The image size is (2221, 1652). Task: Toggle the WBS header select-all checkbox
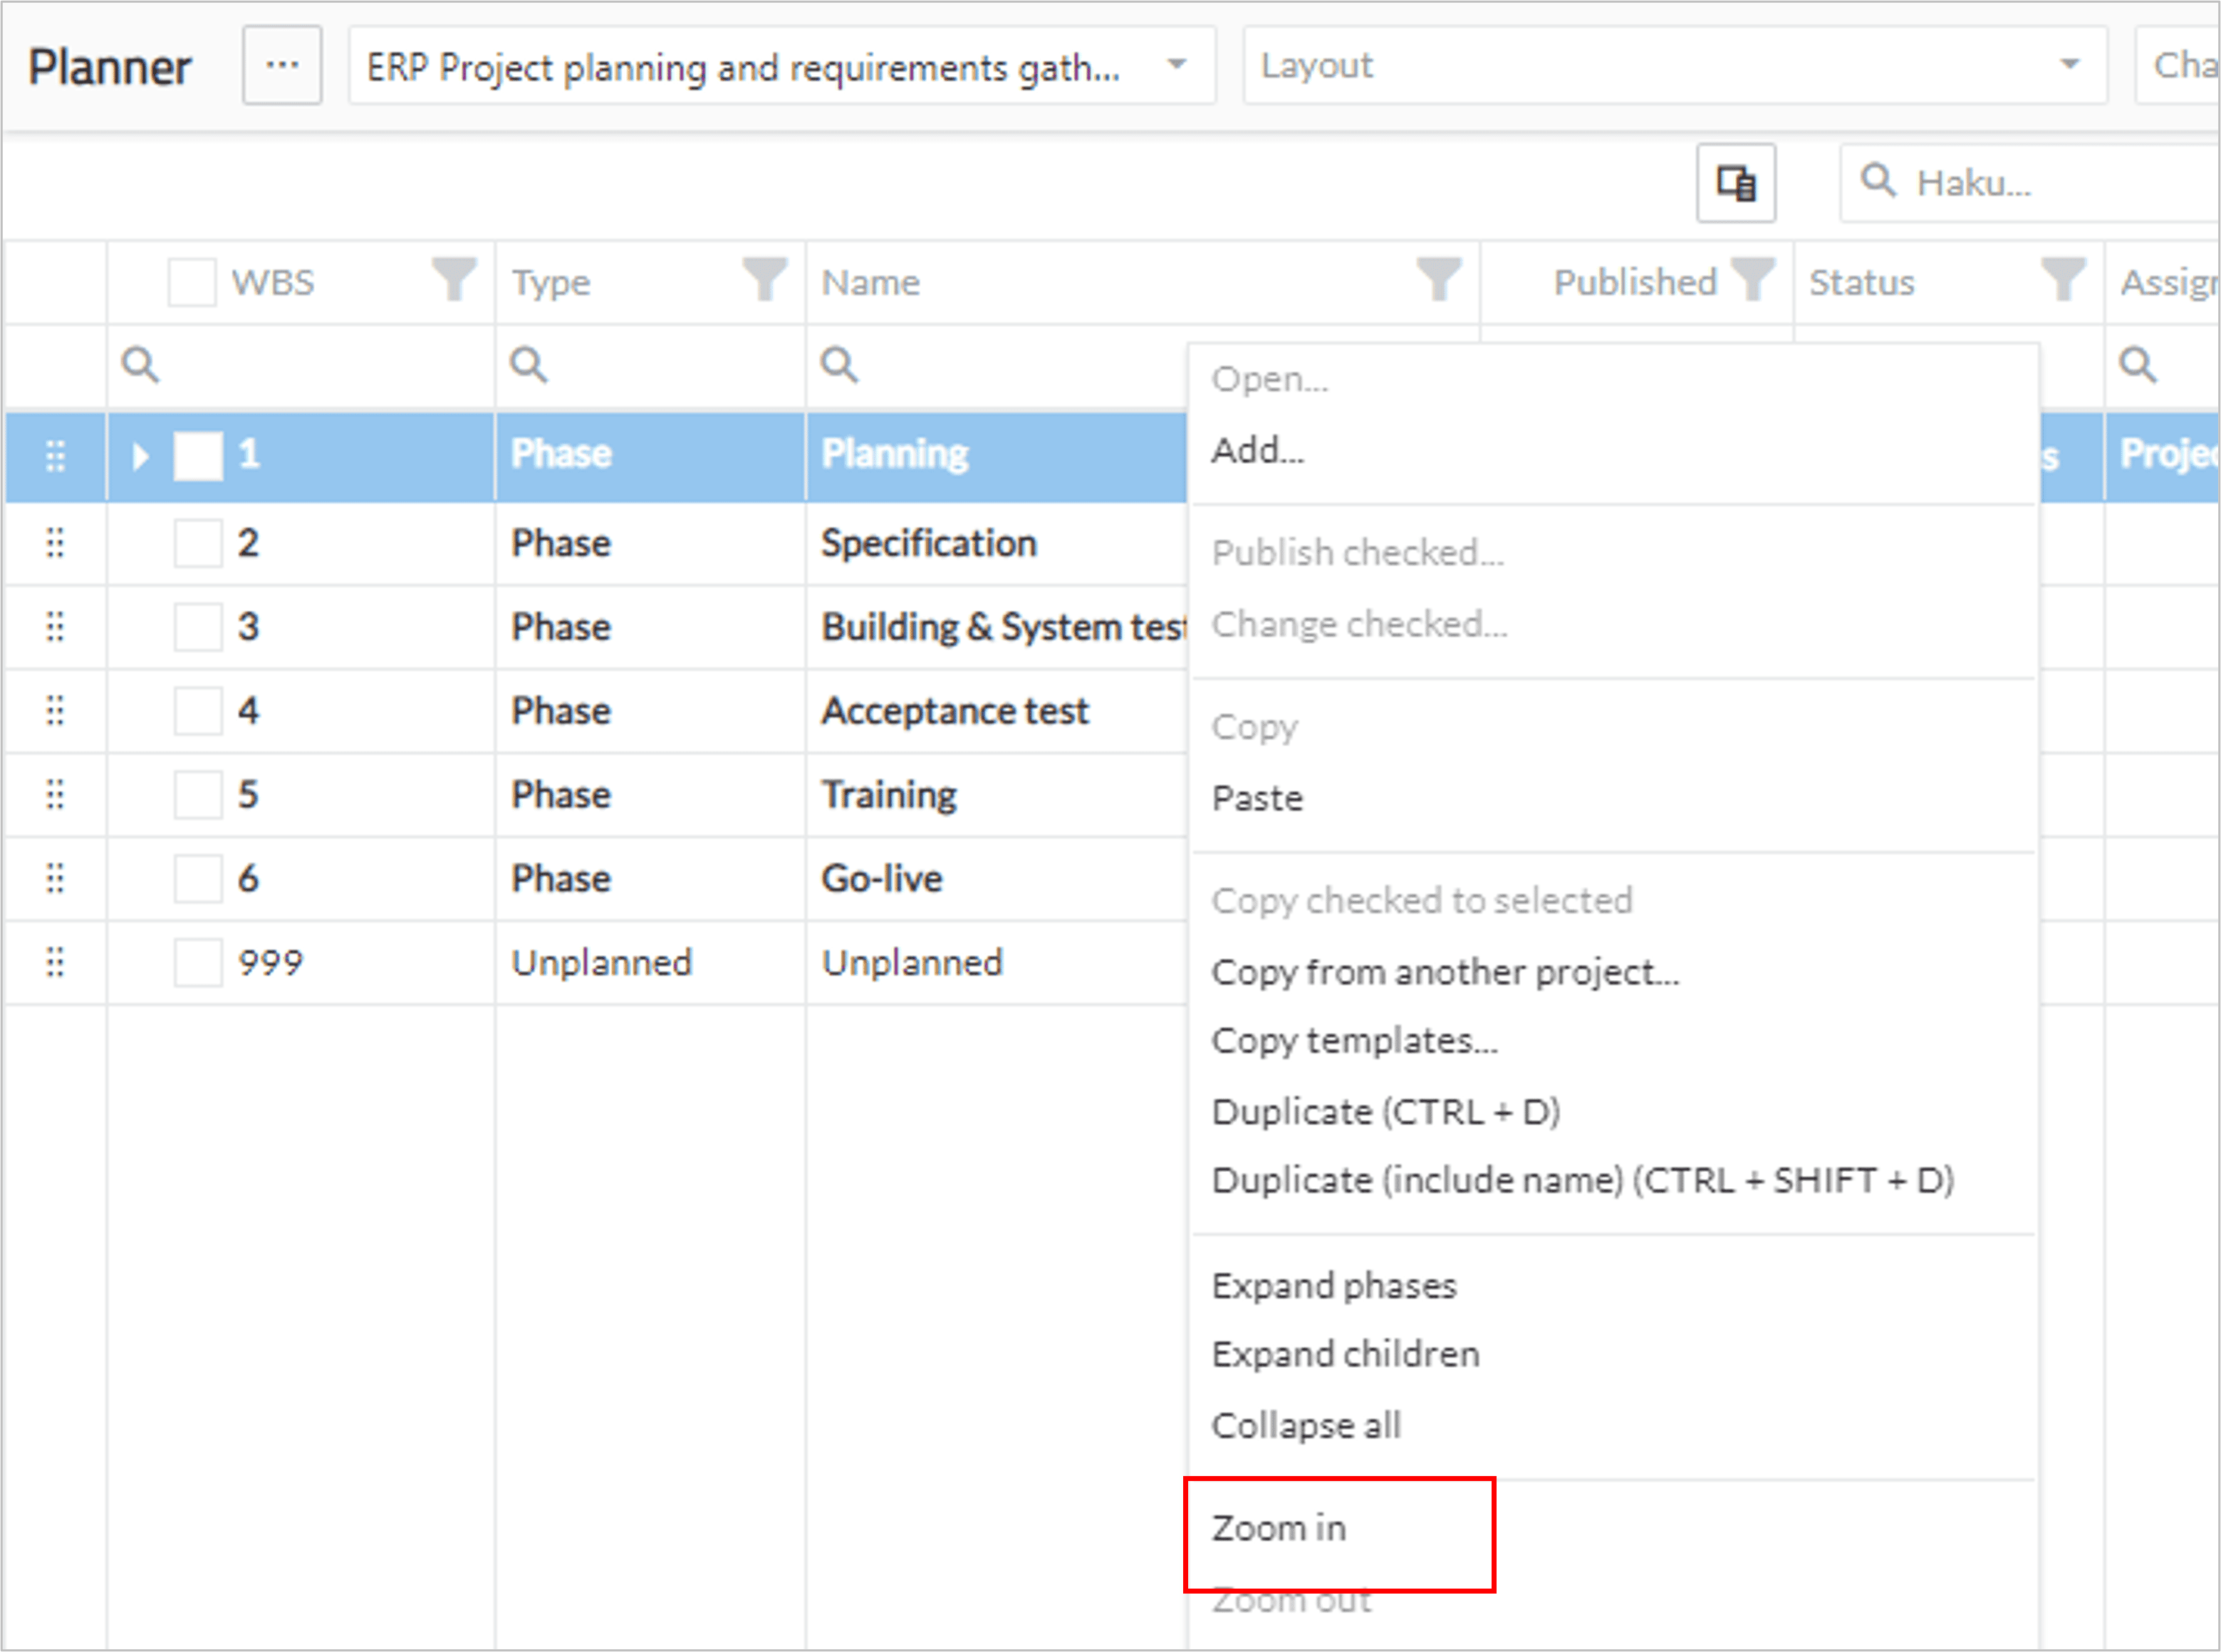192,282
